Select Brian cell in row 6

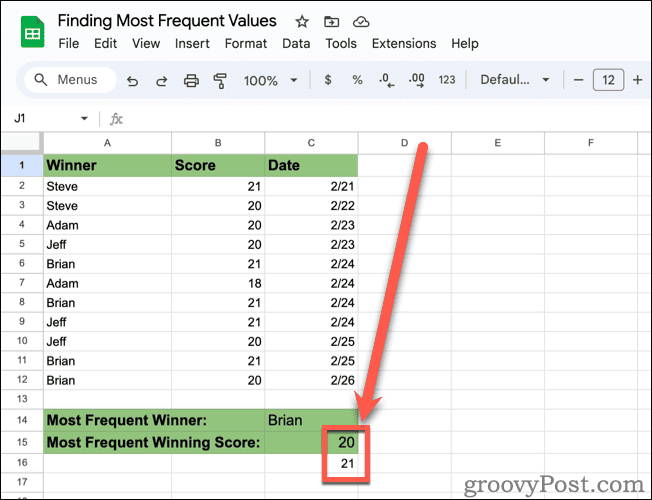[x=107, y=264]
